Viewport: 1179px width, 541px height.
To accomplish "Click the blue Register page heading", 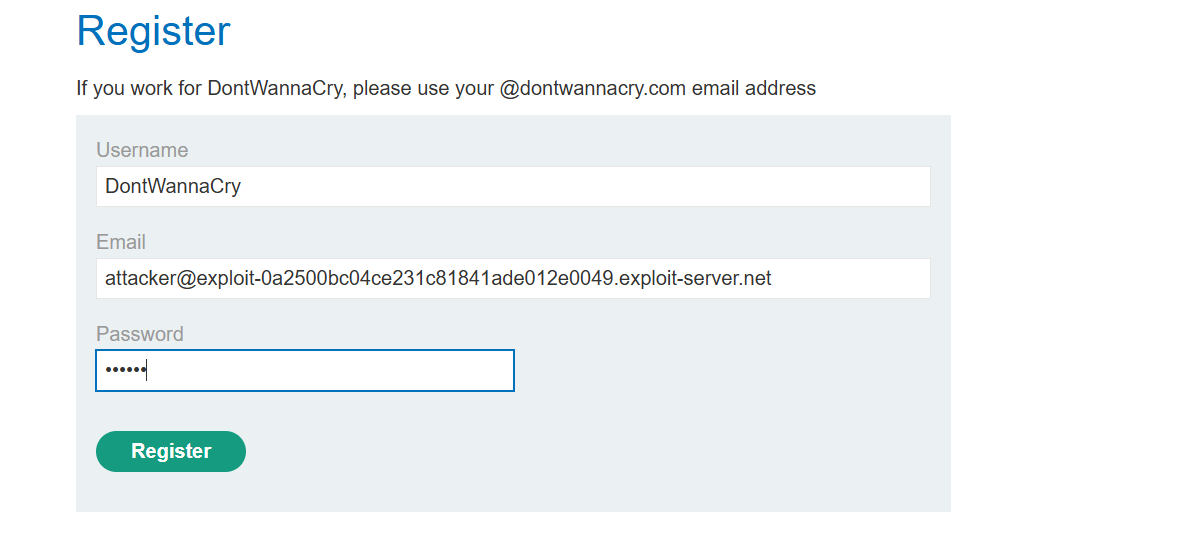I will [x=153, y=31].
